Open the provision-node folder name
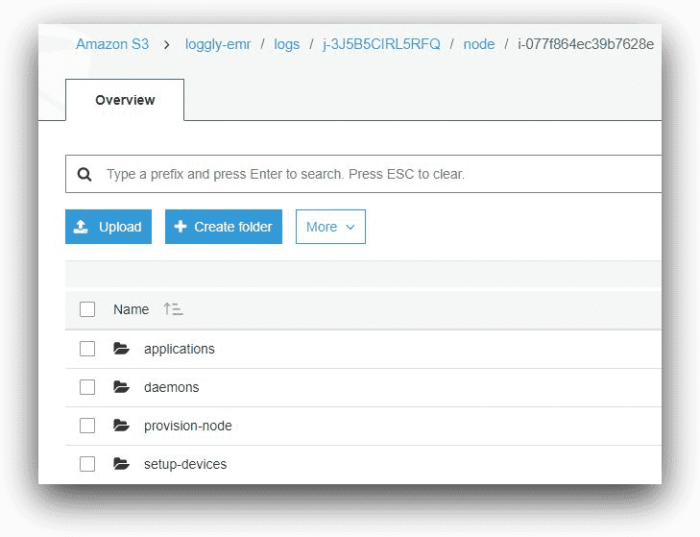 [x=188, y=426]
